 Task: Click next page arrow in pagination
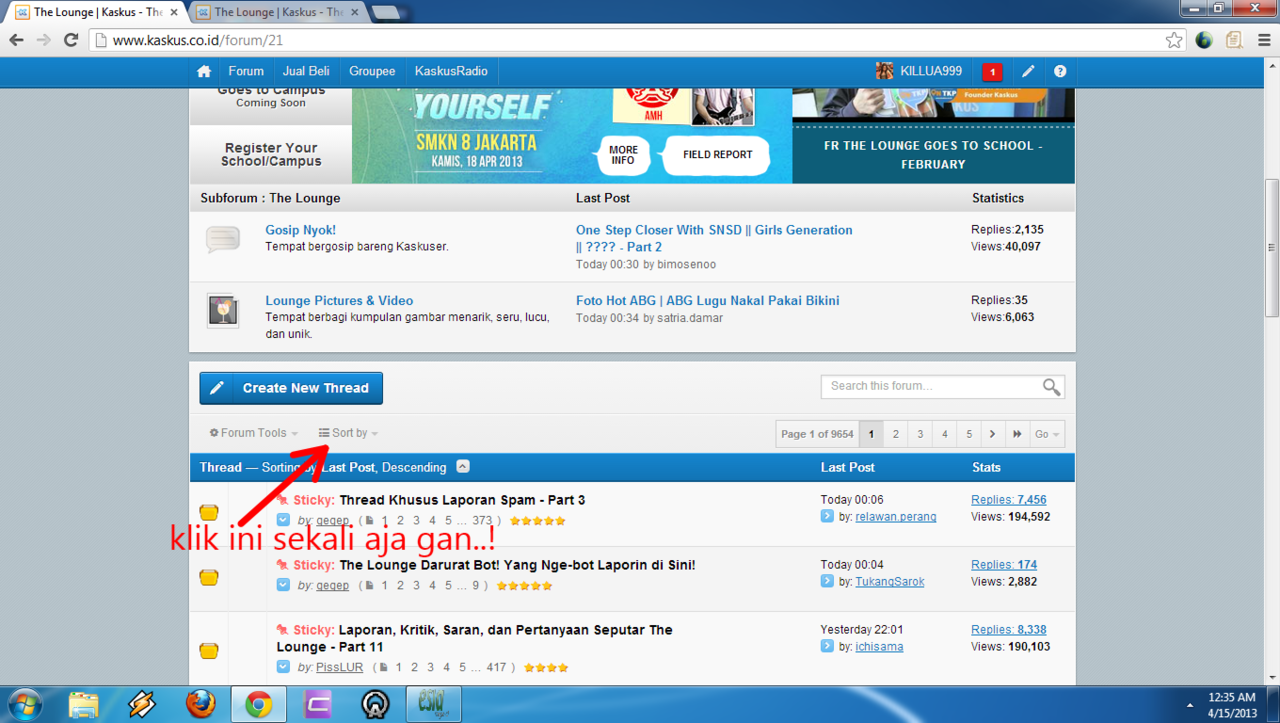[x=992, y=434]
